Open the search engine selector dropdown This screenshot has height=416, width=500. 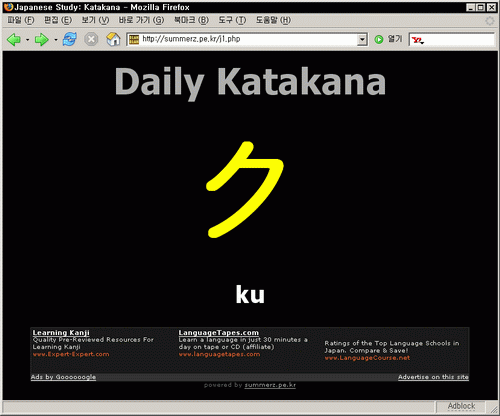(x=417, y=40)
